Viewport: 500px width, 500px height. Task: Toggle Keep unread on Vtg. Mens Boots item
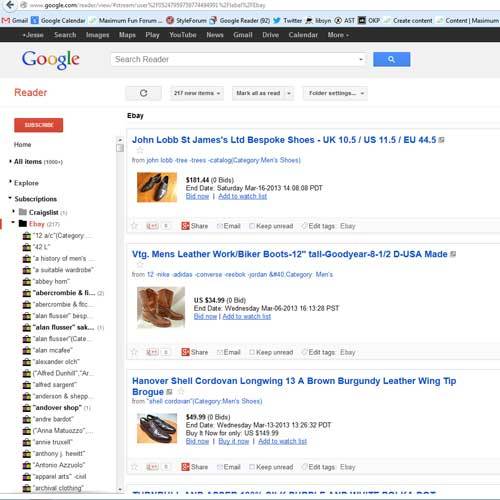[x=271, y=352]
